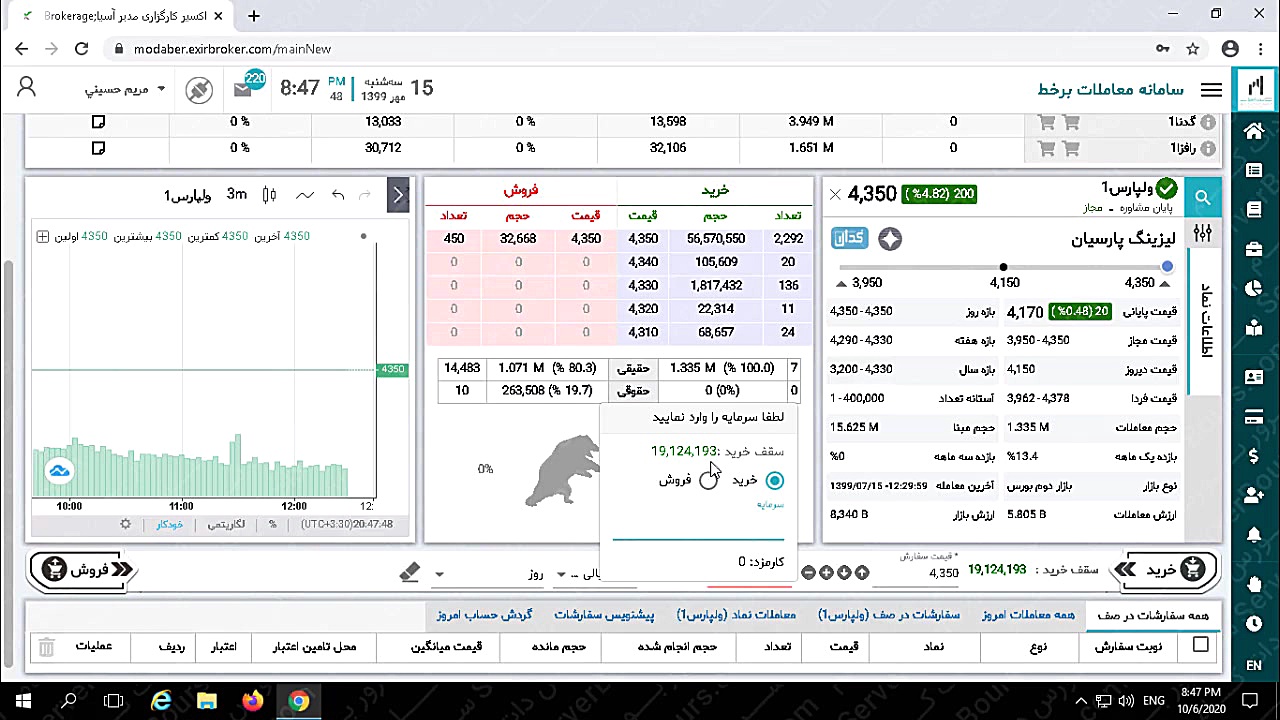Viewport: 1280px width, 720px height.
Task: Open the search magnifier icon above the symbol panel
Action: tap(1203, 197)
